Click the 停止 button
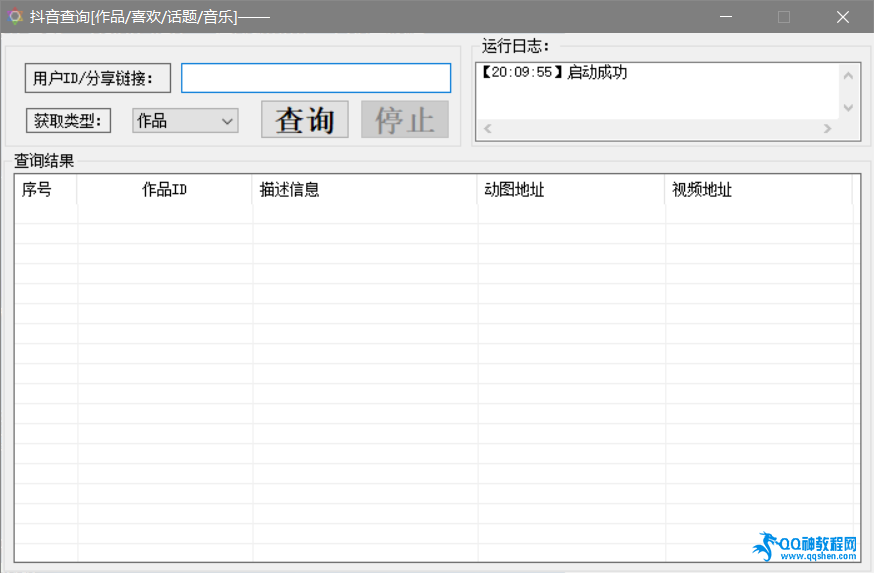Image resolution: width=874 pixels, height=573 pixels. [405, 119]
